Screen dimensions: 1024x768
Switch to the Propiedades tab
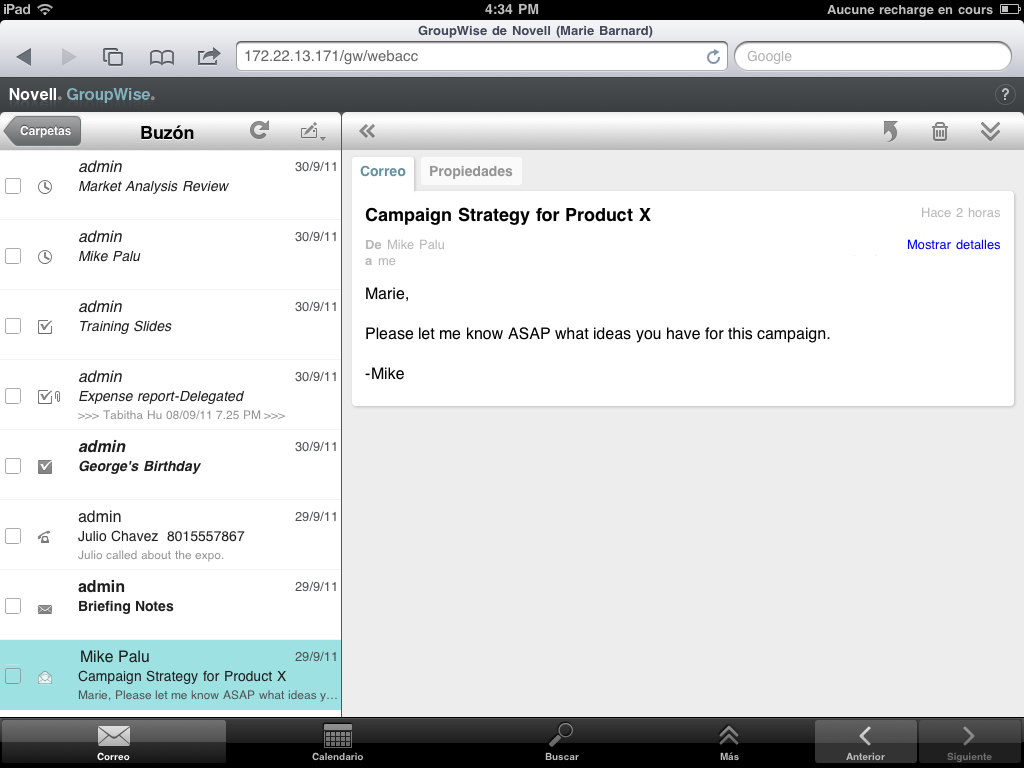[x=470, y=171]
